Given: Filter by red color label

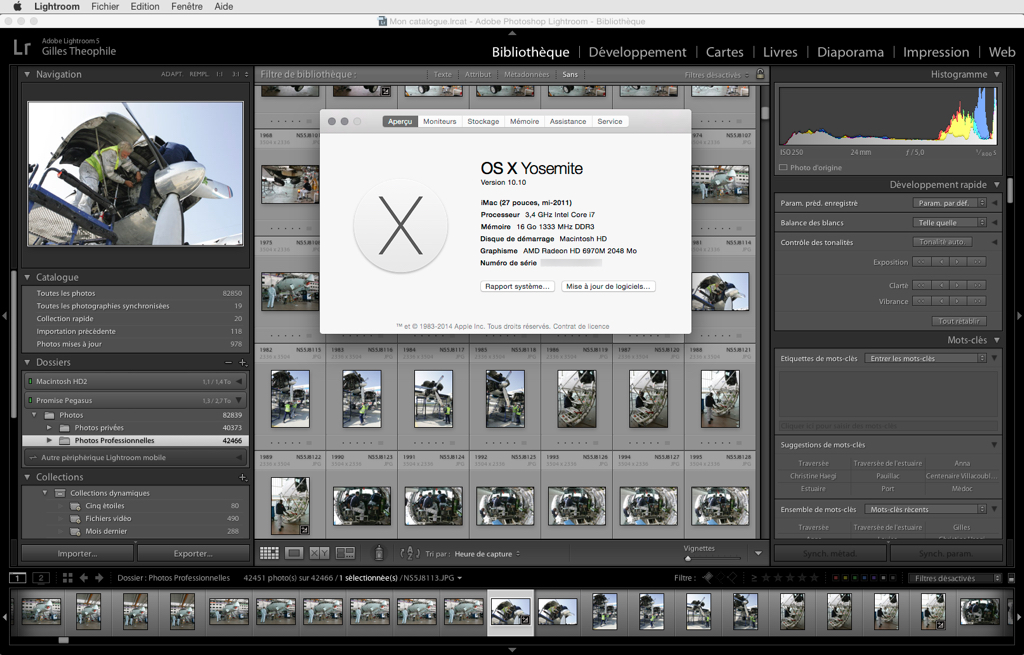Looking at the screenshot, I should click(x=835, y=578).
